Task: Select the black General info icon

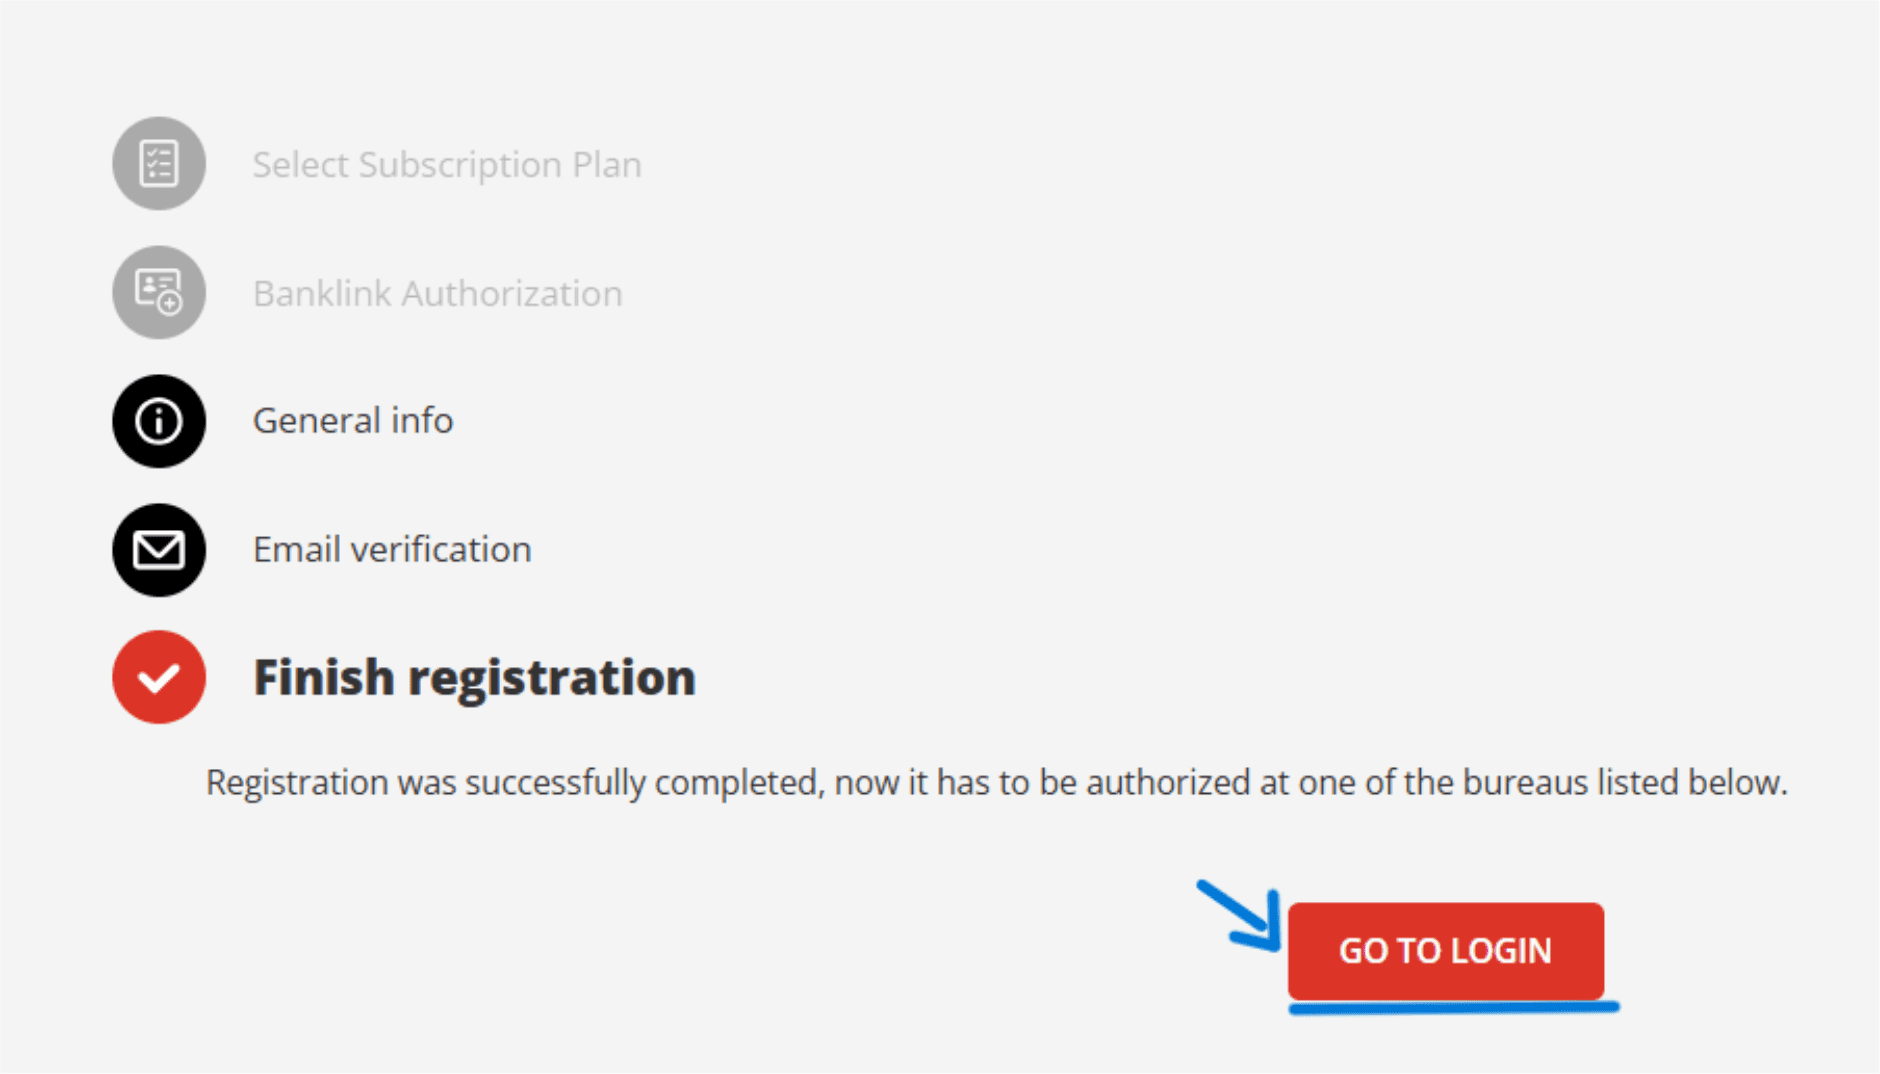Action: click(x=159, y=421)
